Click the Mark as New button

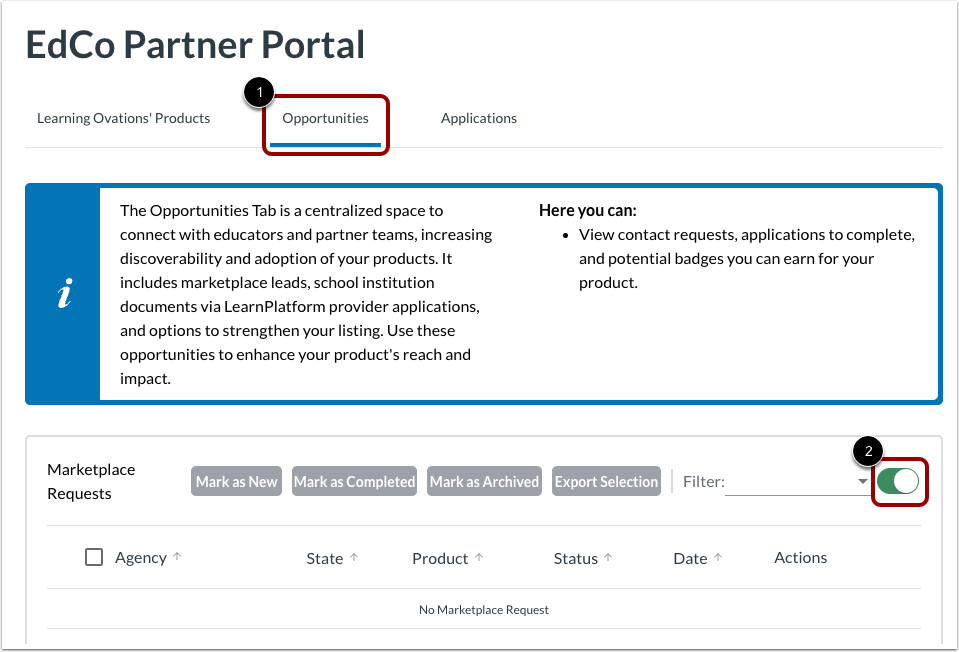(x=236, y=481)
